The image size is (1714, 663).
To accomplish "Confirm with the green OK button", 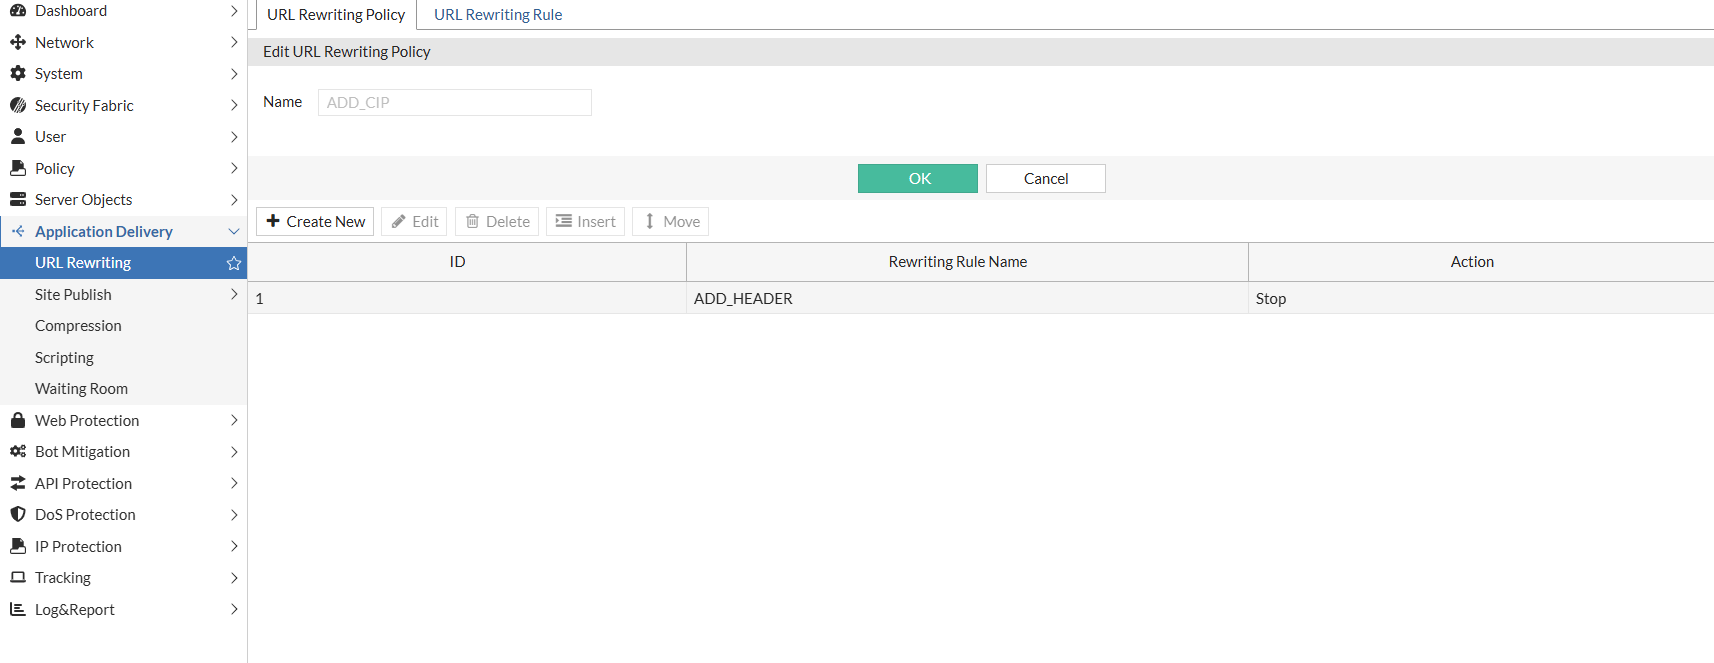I will click(918, 178).
